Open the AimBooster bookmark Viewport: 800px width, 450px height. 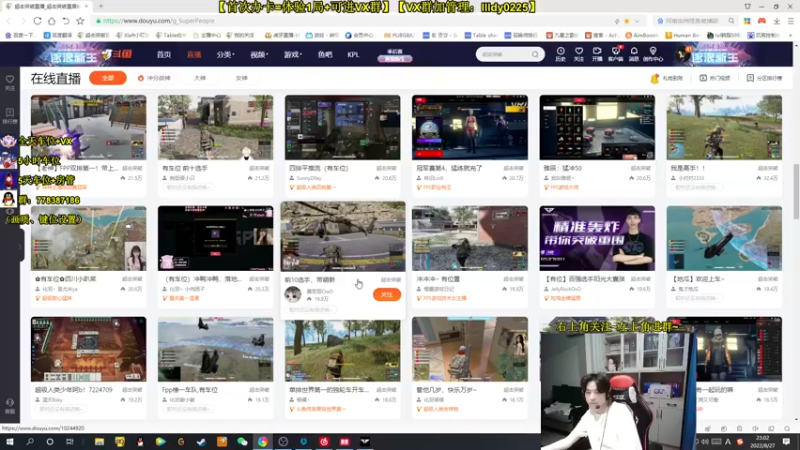[641, 35]
